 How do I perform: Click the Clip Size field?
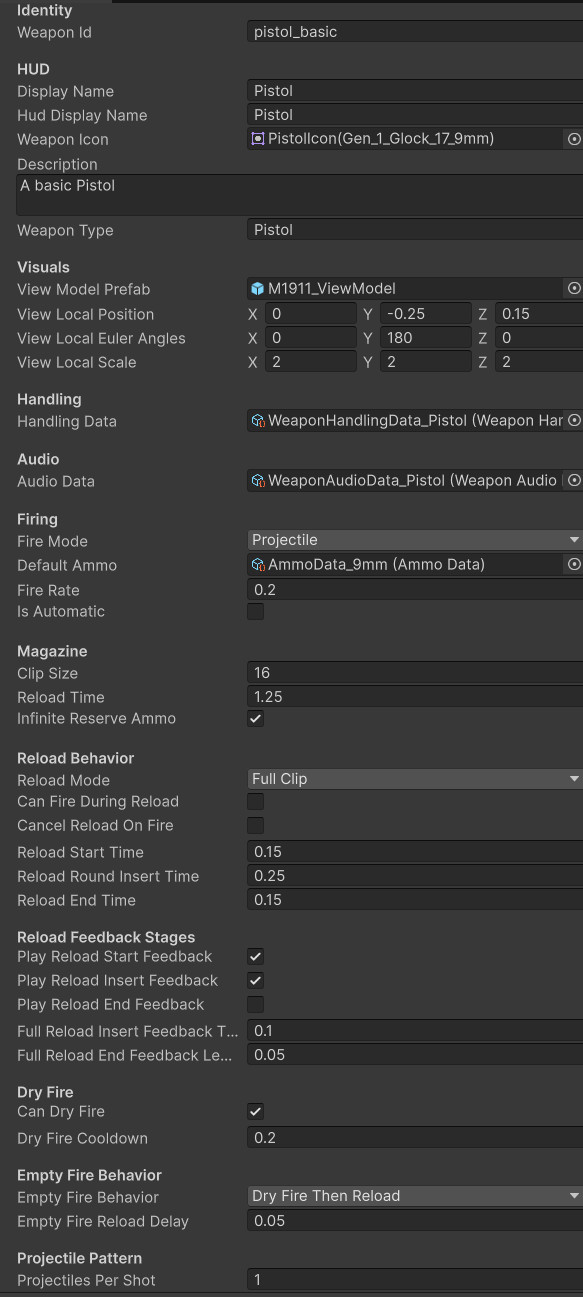415,673
